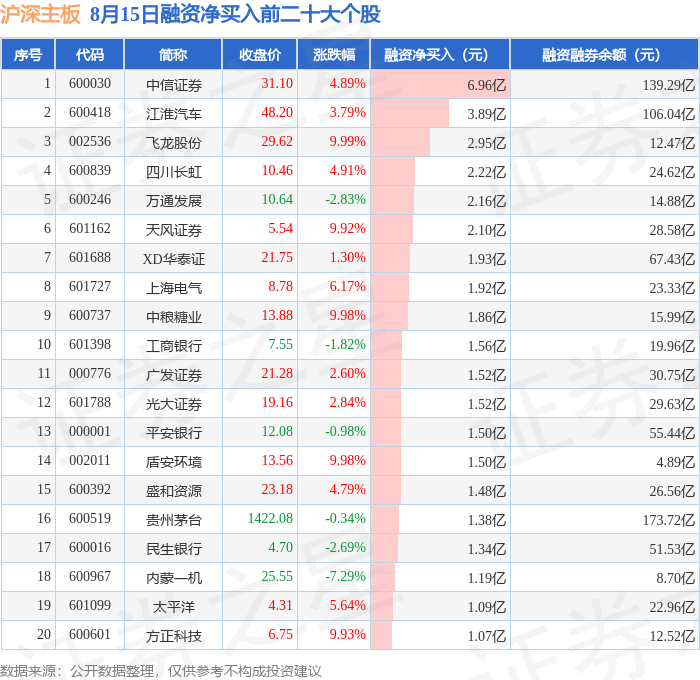Click balance value 12.52亿
Image resolution: width=700 pixels, height=680 pixels.
(672, 636)
